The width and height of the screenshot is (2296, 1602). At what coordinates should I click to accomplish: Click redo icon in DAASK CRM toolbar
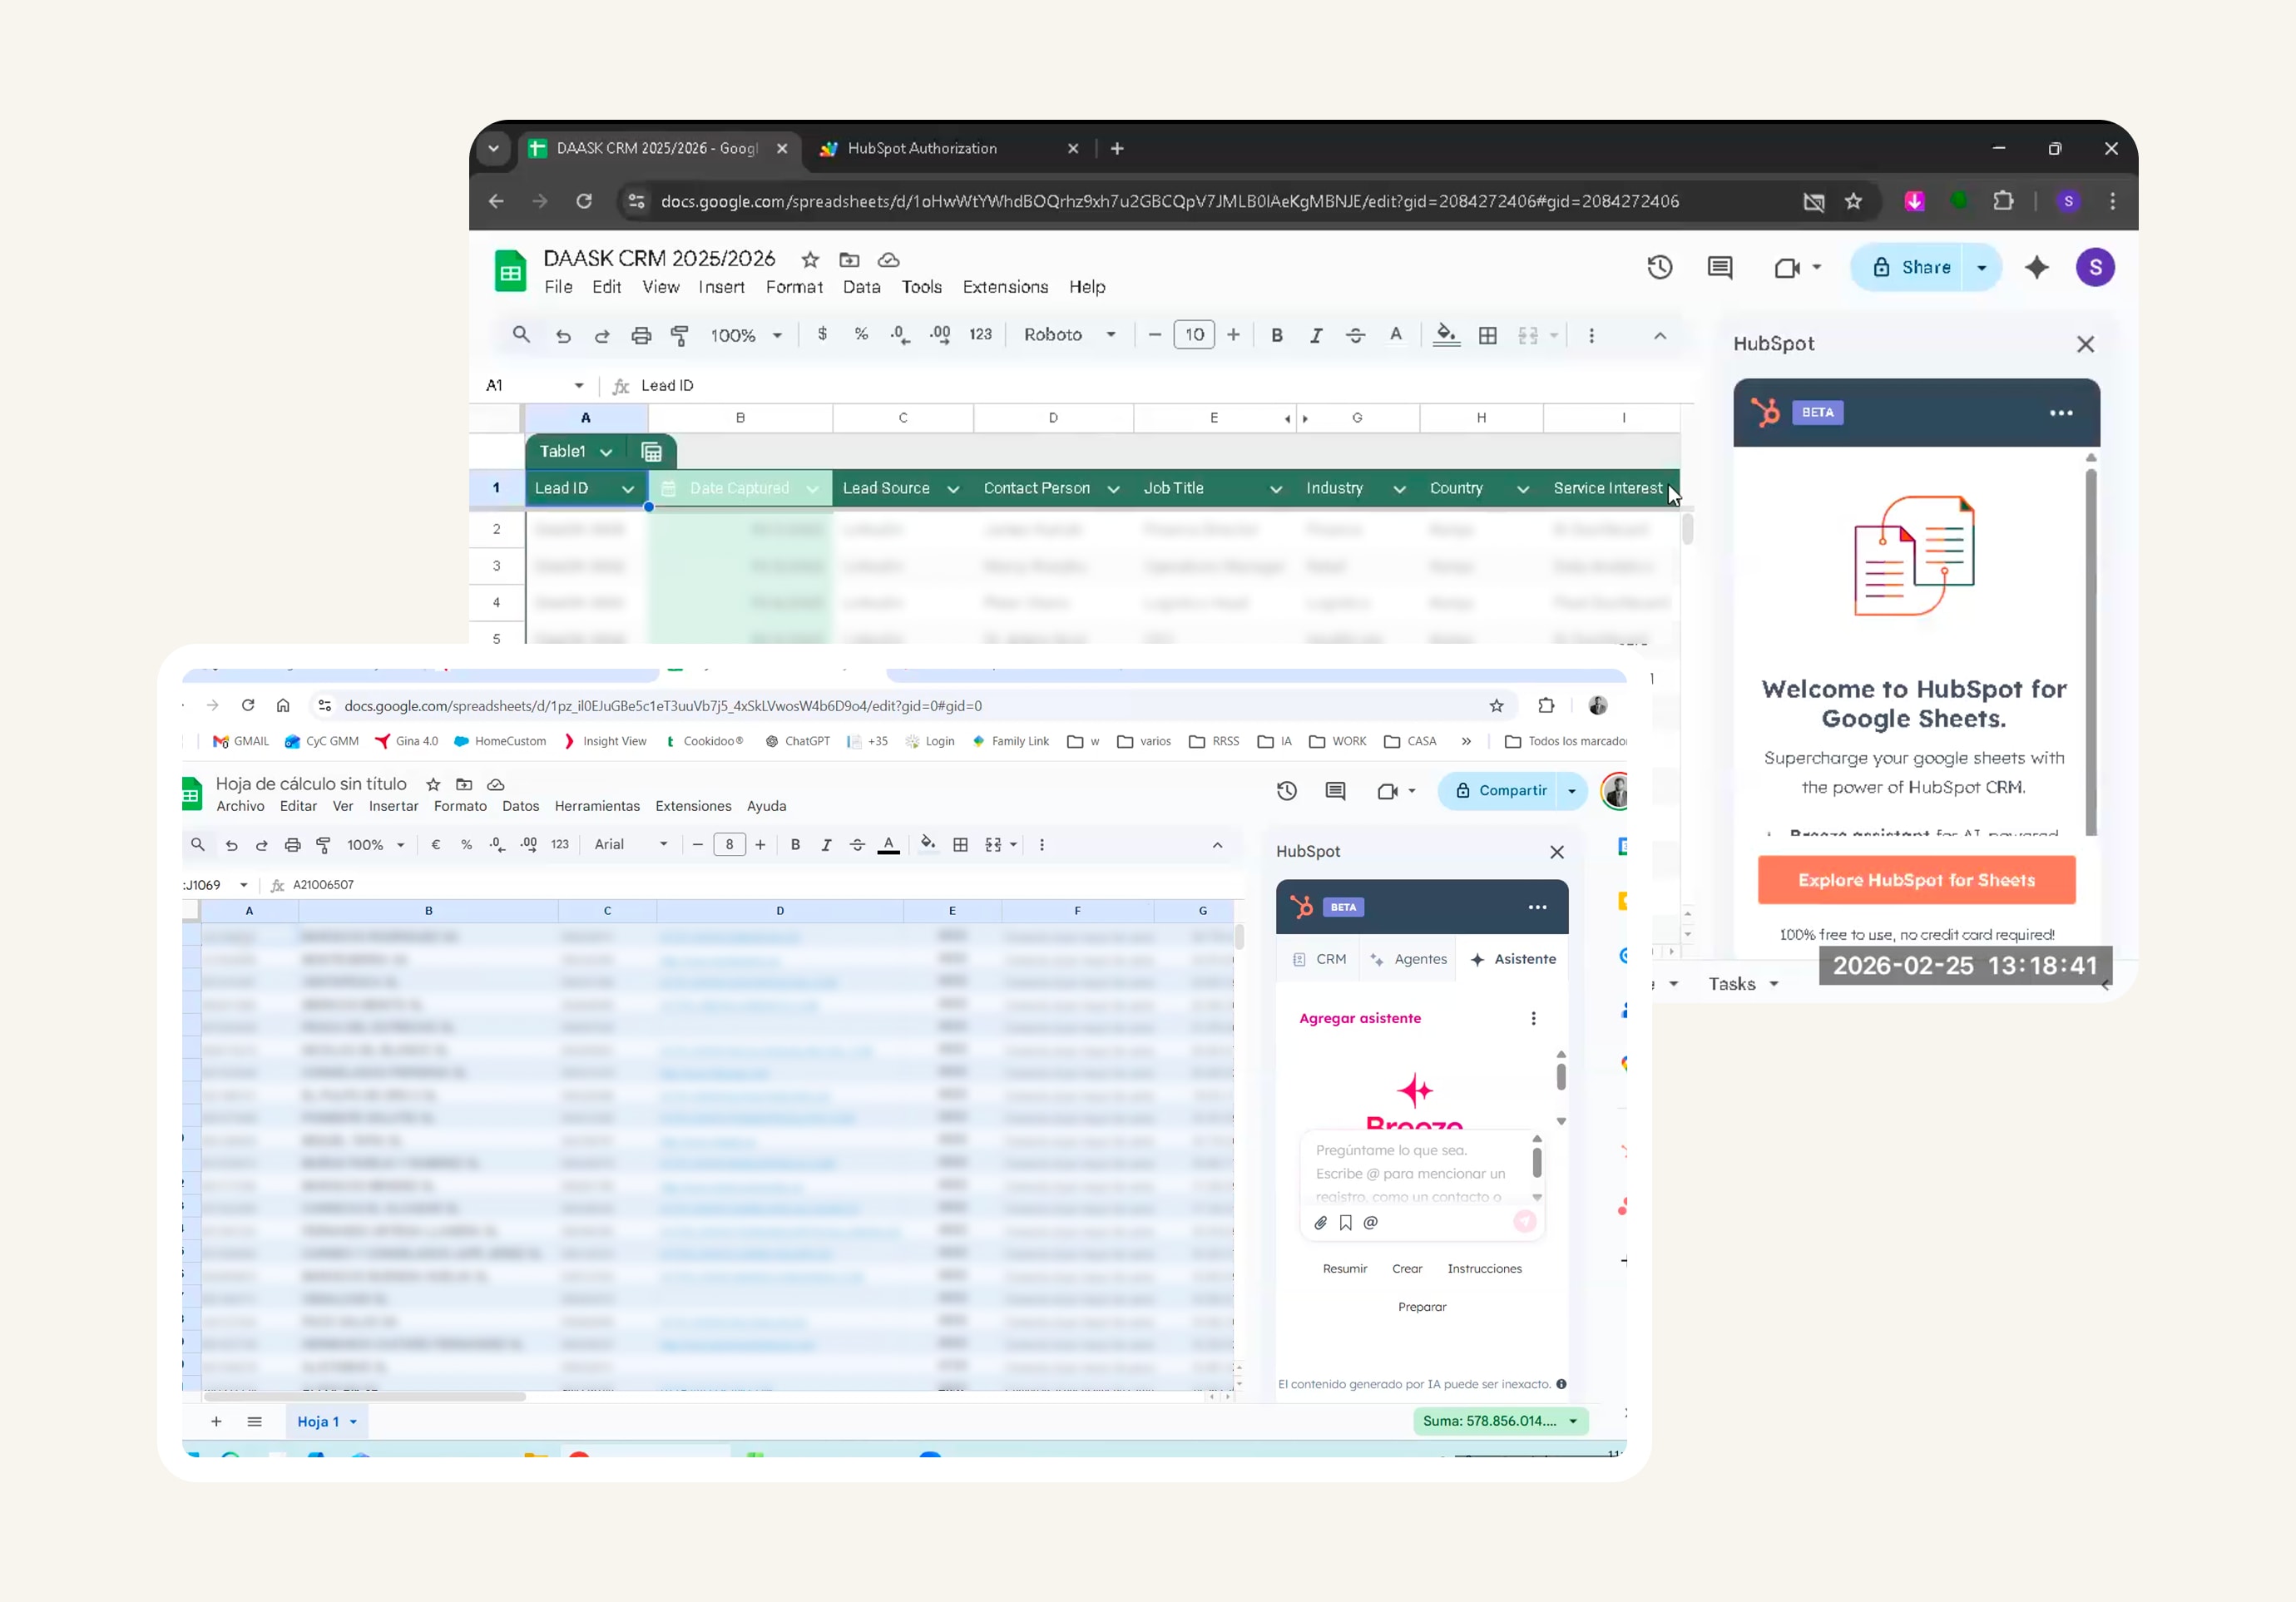[x=602, y=335]
